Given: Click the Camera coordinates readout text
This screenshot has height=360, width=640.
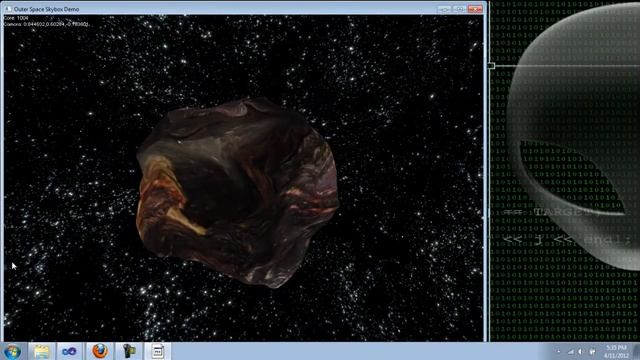Looking at the screenshot, I should 46,24.
